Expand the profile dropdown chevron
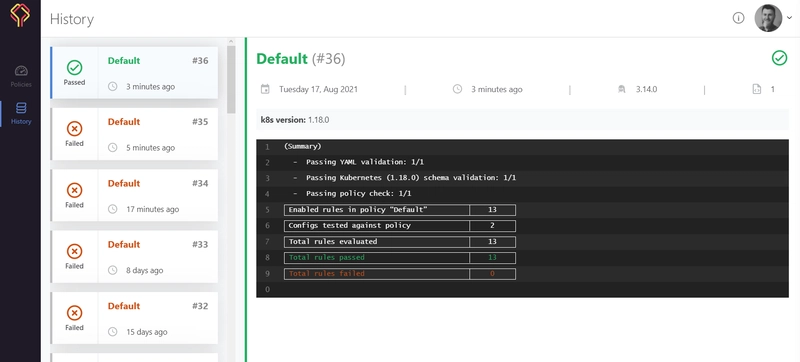The image size is (800, 362). pyautogui.click(x=790, y=18)
